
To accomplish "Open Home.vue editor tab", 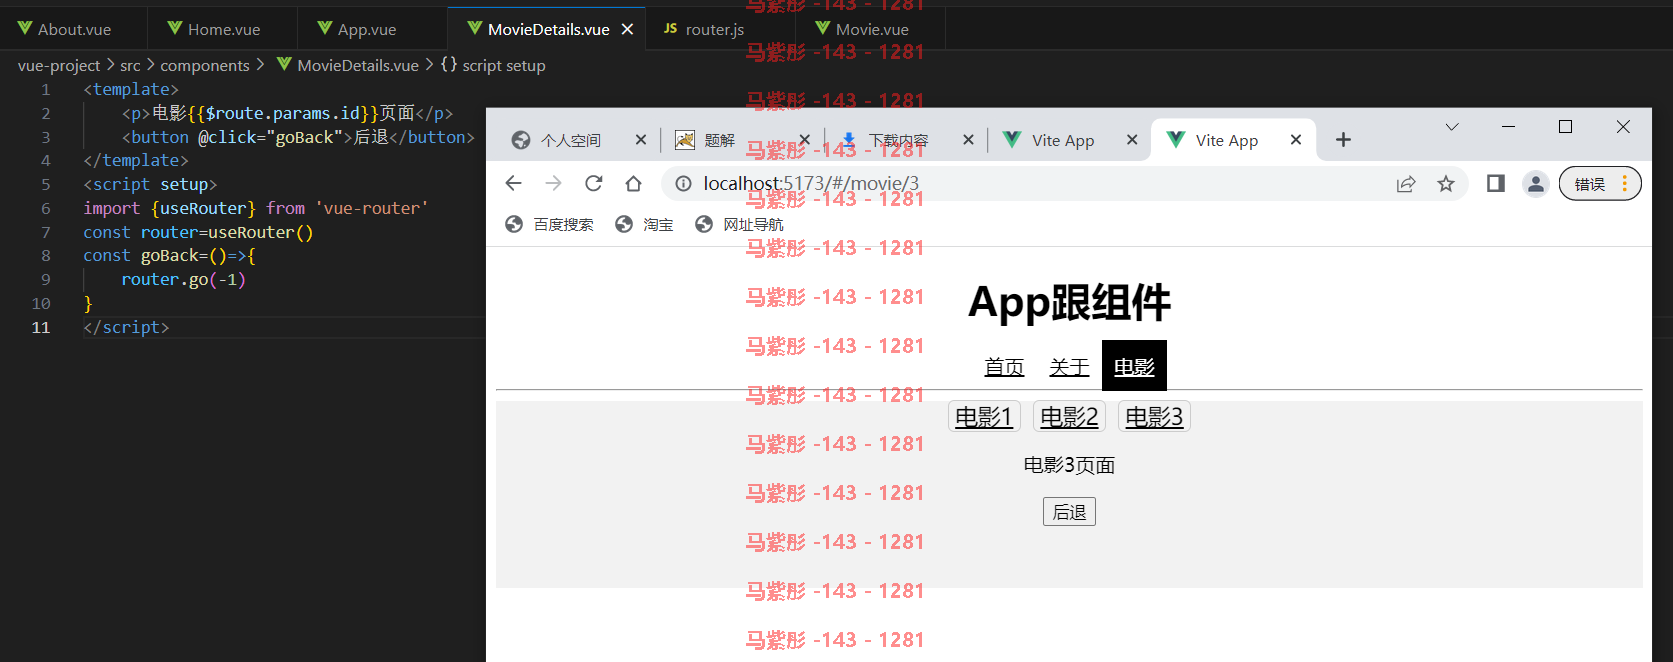I will (x=222, y=29).
